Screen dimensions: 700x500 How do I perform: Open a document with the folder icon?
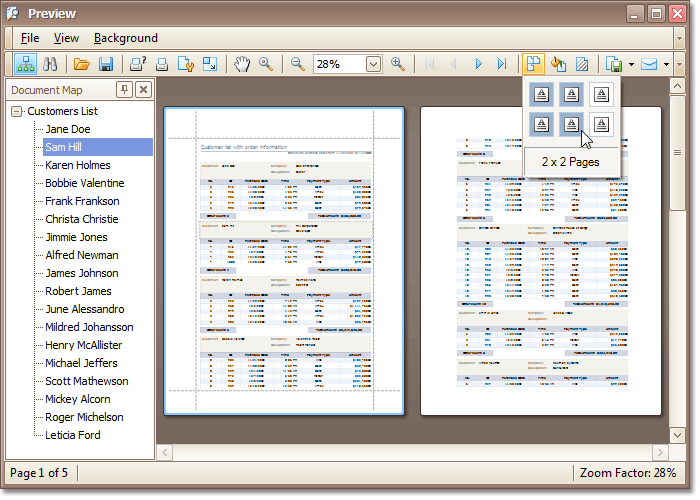click(x=82, y=64)
